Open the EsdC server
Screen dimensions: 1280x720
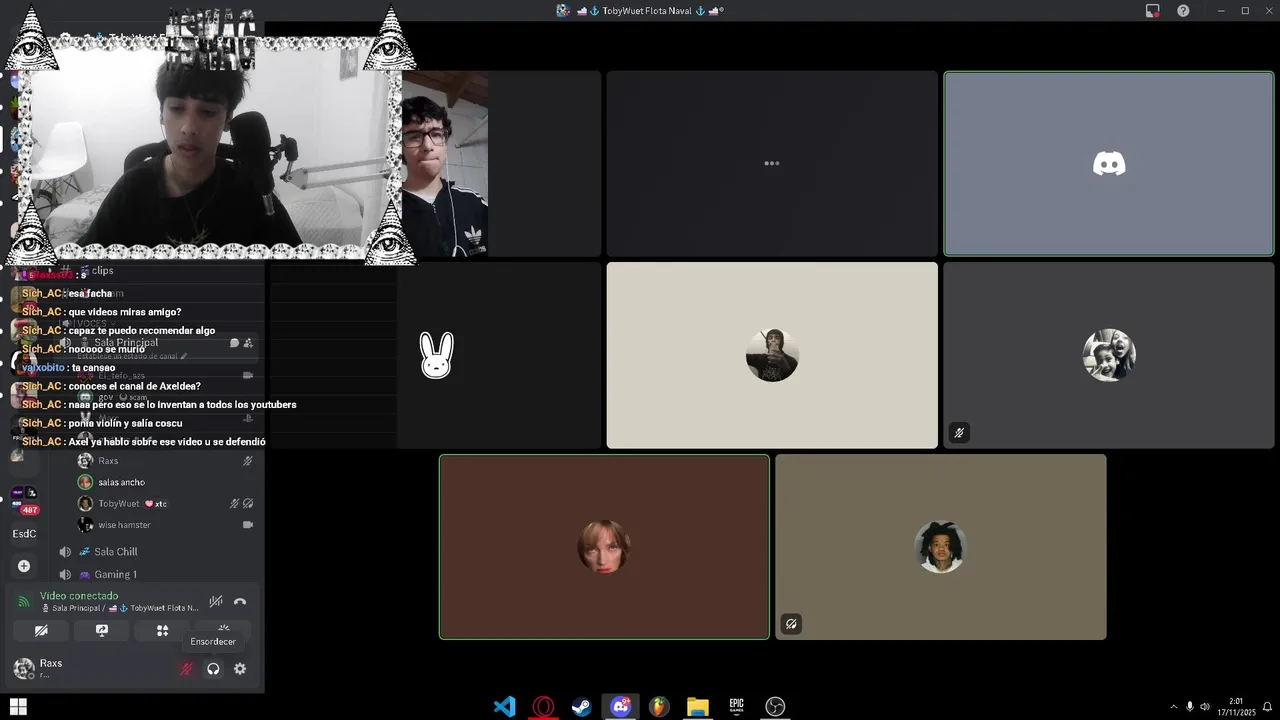pyautogui.click(x=24, y=534)
